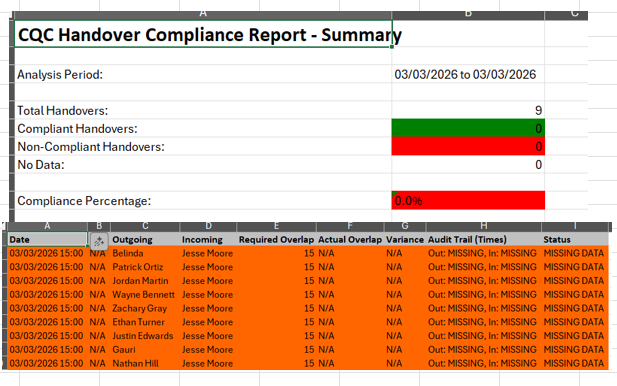The width and height of the screenshot is (617, 386).
Task: Click the green Compliant Handovers value cell
Action: (x=468, y=128)
